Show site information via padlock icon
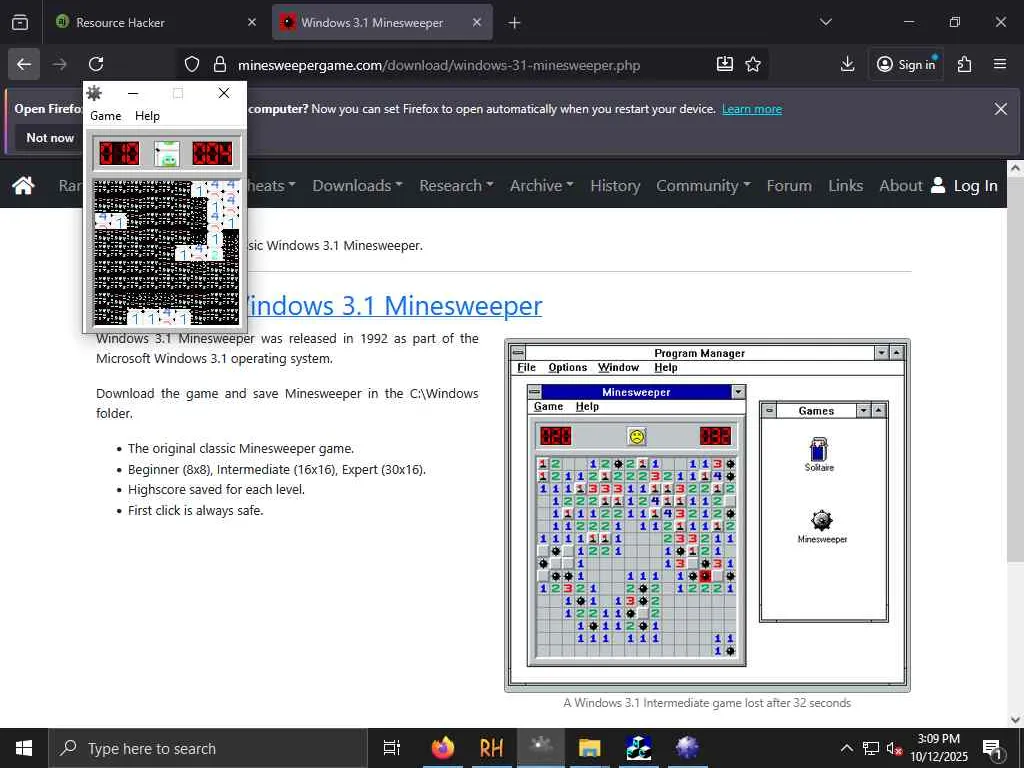 click(220, 64)
